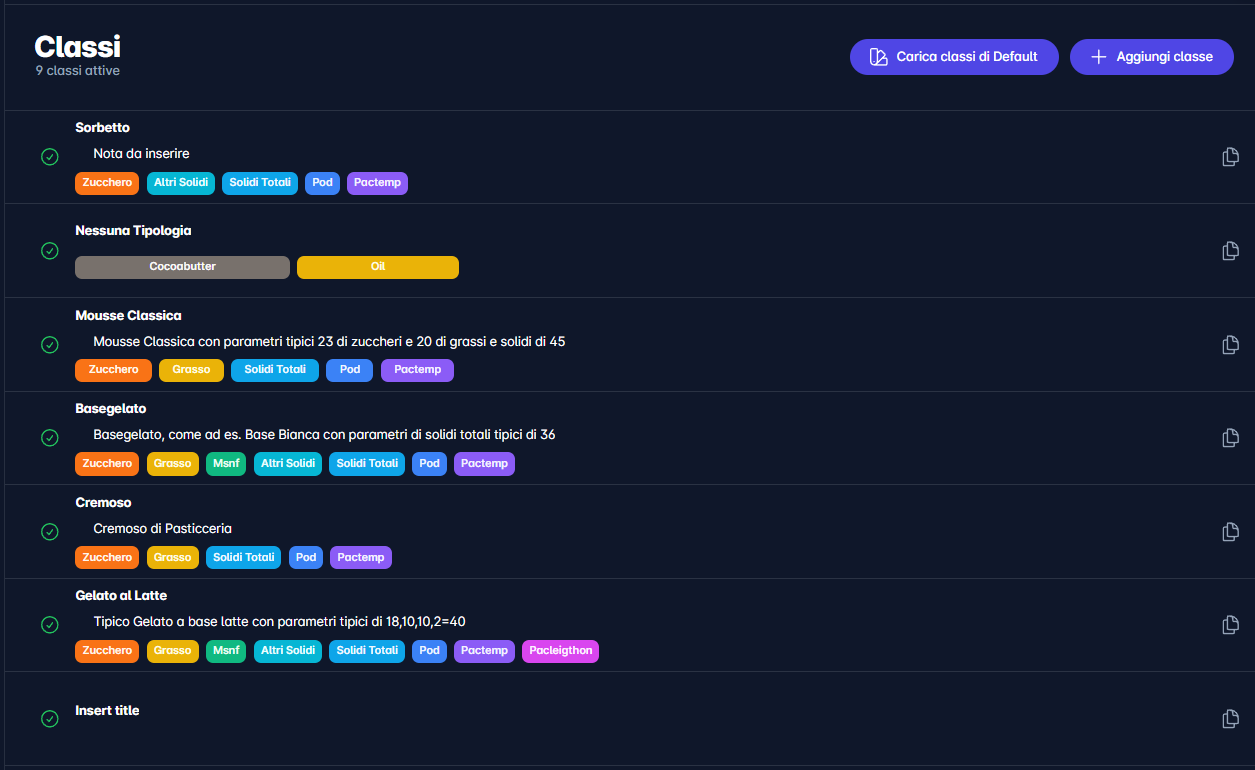This screenshot has height=770, width=1255.
Task: Toggle the Gelato al Latte active checkmark
Action: click(x=49, y=625)
